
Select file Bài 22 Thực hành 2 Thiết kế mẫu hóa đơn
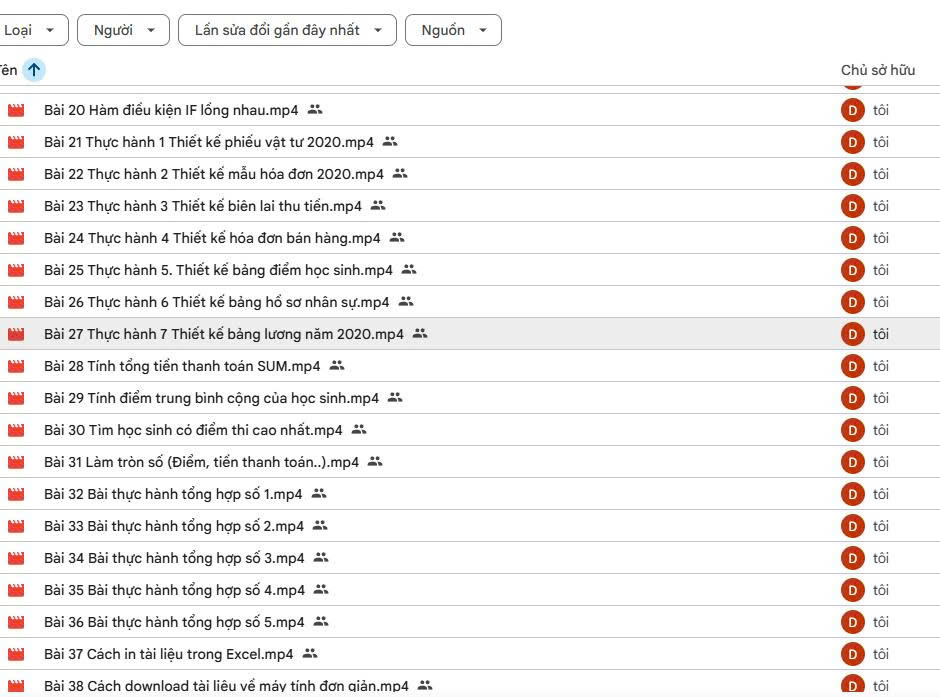click(x=213, y=174)
